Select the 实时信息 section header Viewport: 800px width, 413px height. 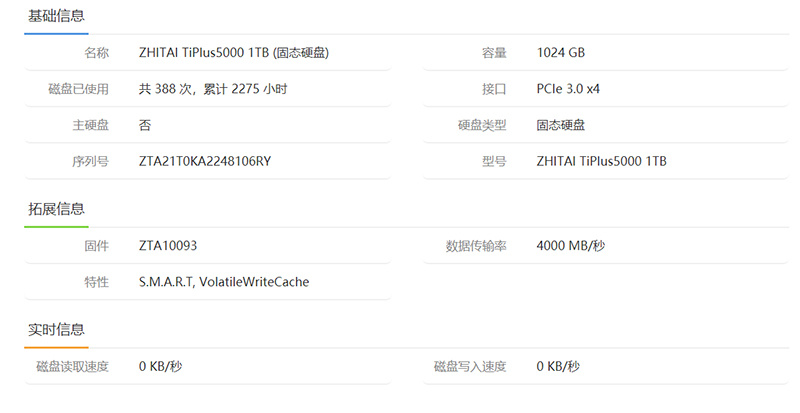[56, 330]
